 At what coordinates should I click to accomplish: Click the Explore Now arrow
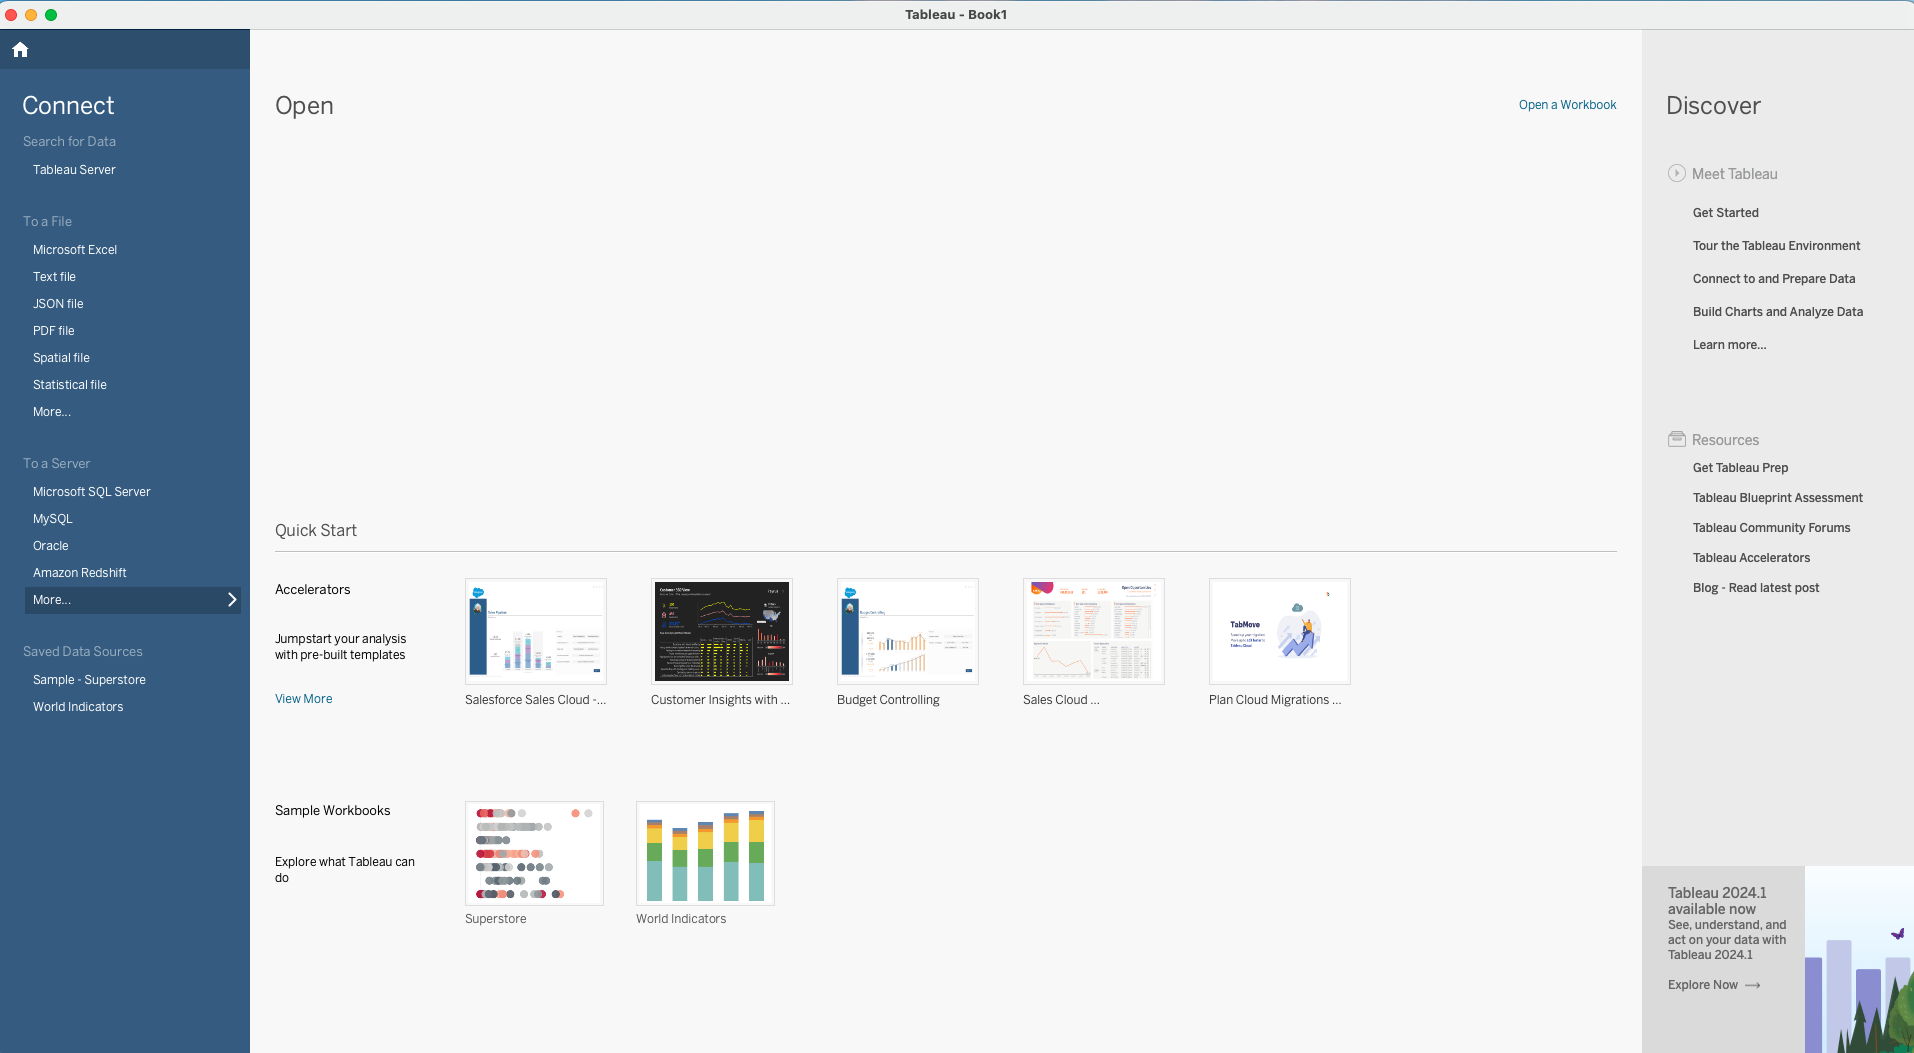(x=1753, y=985)
